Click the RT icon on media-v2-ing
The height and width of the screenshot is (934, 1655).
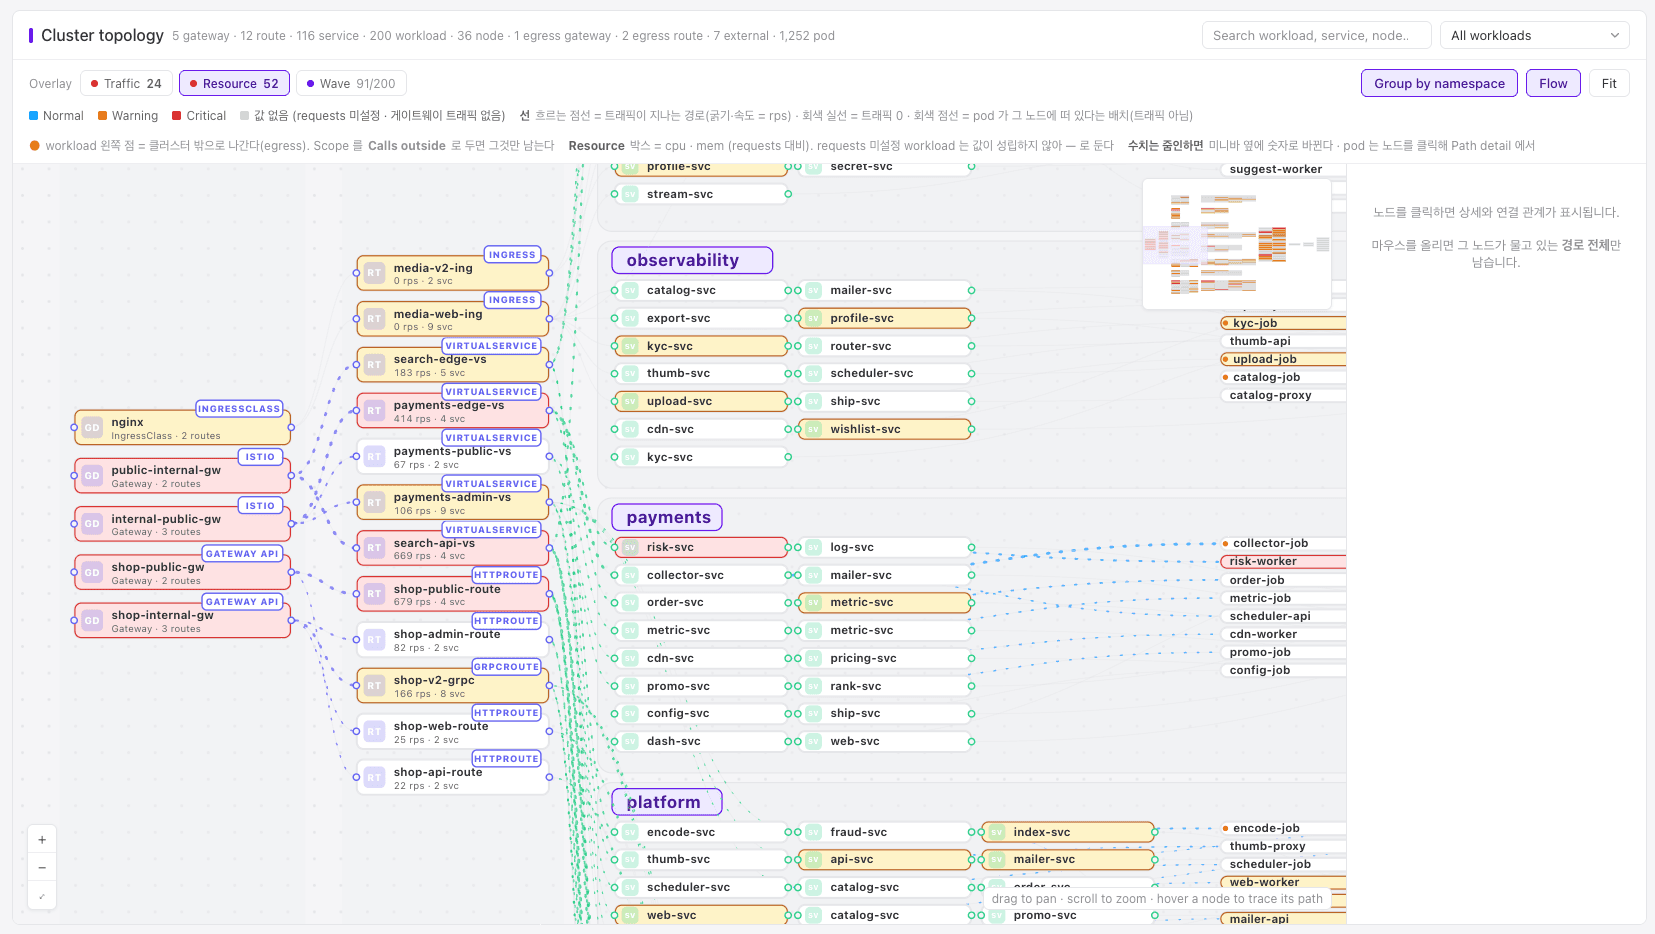[x=374, y=273]
